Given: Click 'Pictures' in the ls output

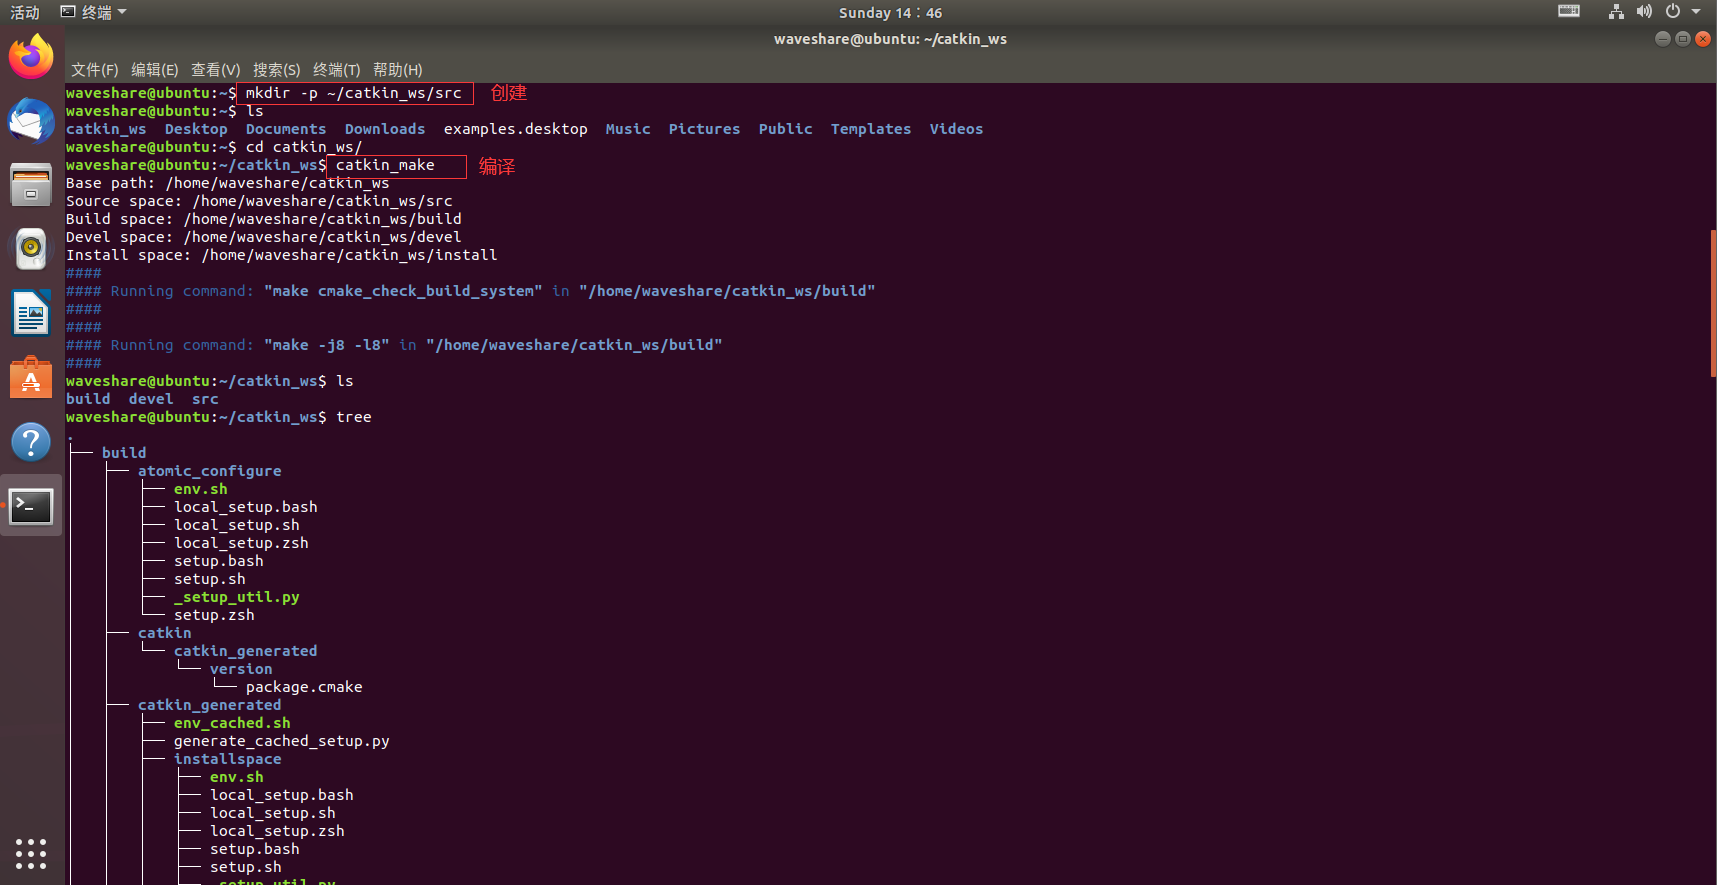Looking at the screenshot, I should point(705,129).
